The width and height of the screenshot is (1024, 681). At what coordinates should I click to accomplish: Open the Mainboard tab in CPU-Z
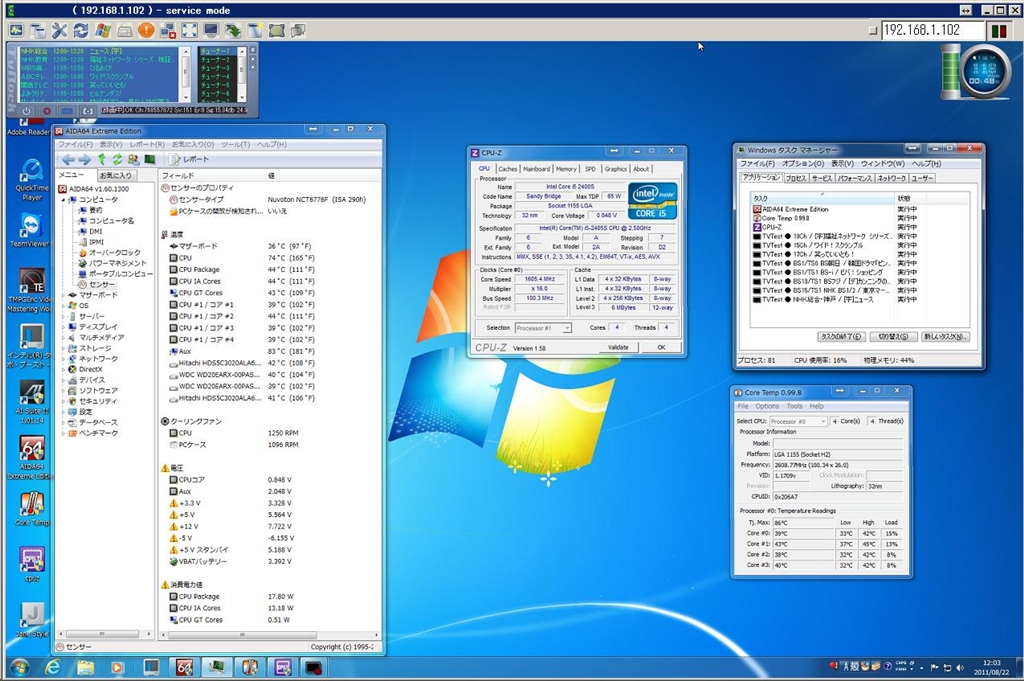pos(537,169)
